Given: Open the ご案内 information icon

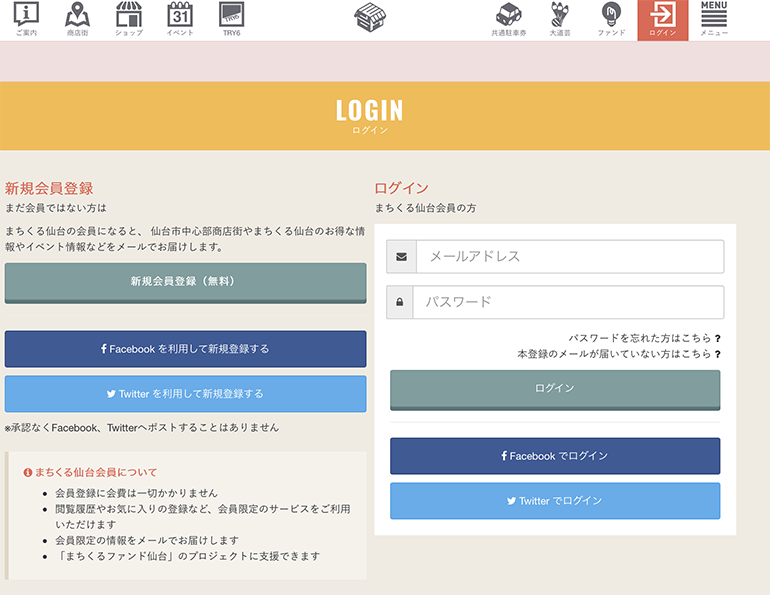Looking at the screenshot, I should pos(27,20).
